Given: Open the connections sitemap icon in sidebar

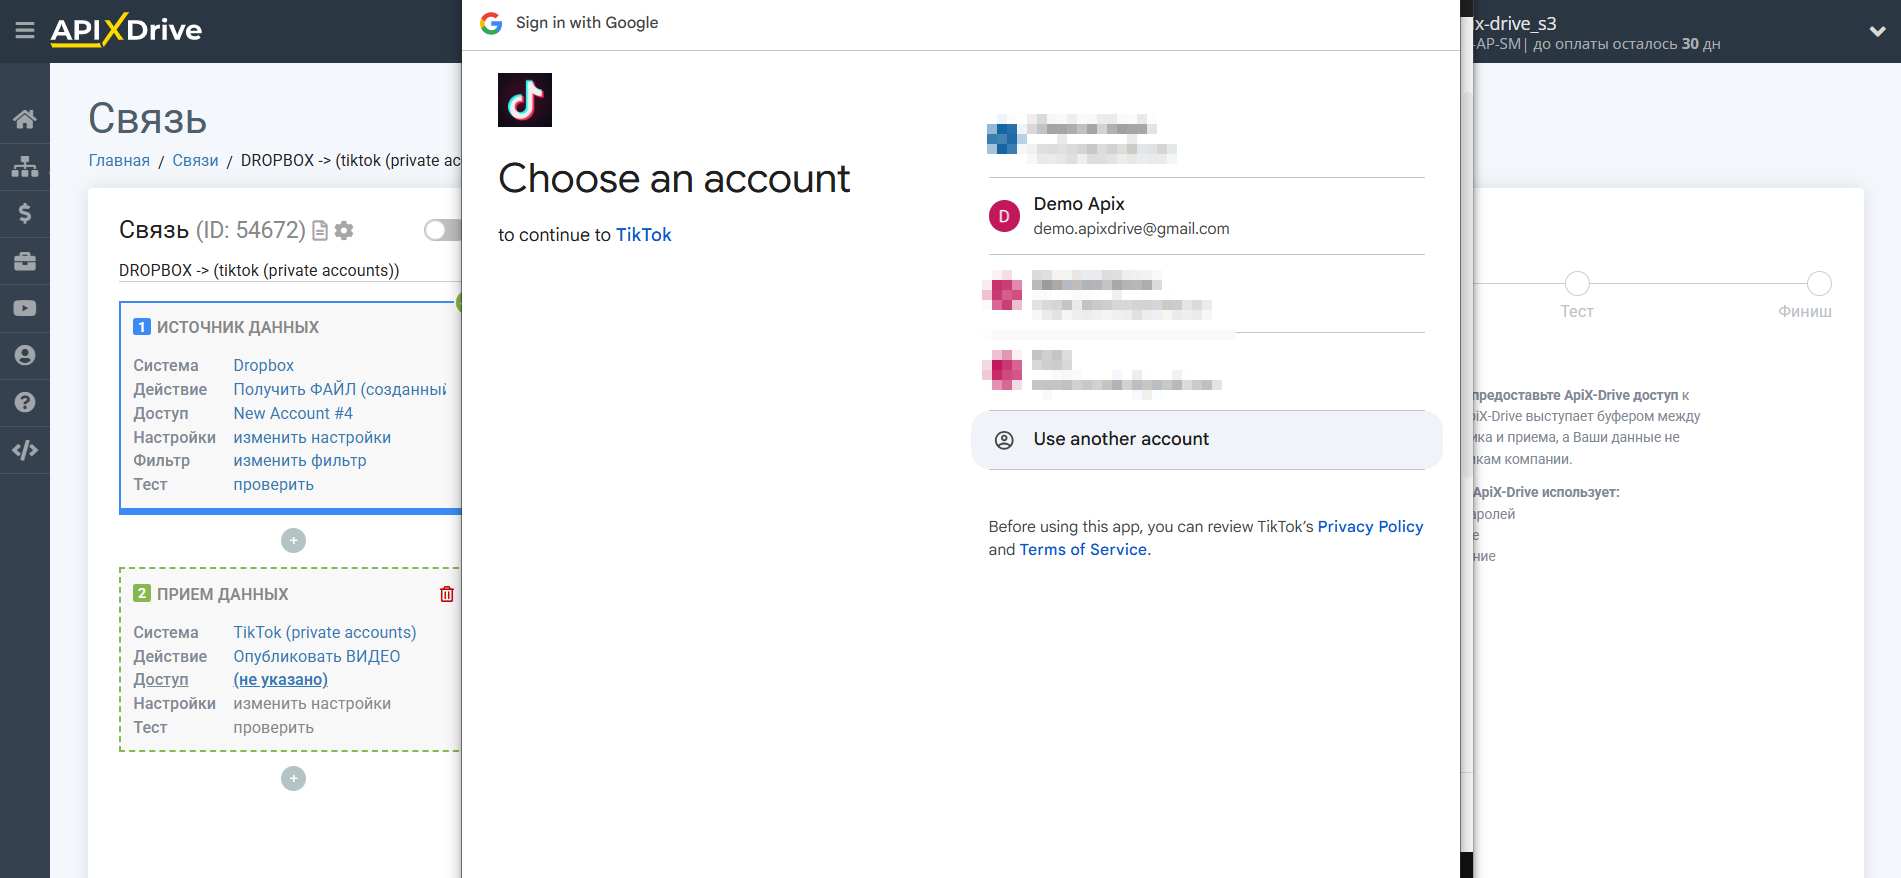Looking at the screenshot, I should click(x=25, y=166).
